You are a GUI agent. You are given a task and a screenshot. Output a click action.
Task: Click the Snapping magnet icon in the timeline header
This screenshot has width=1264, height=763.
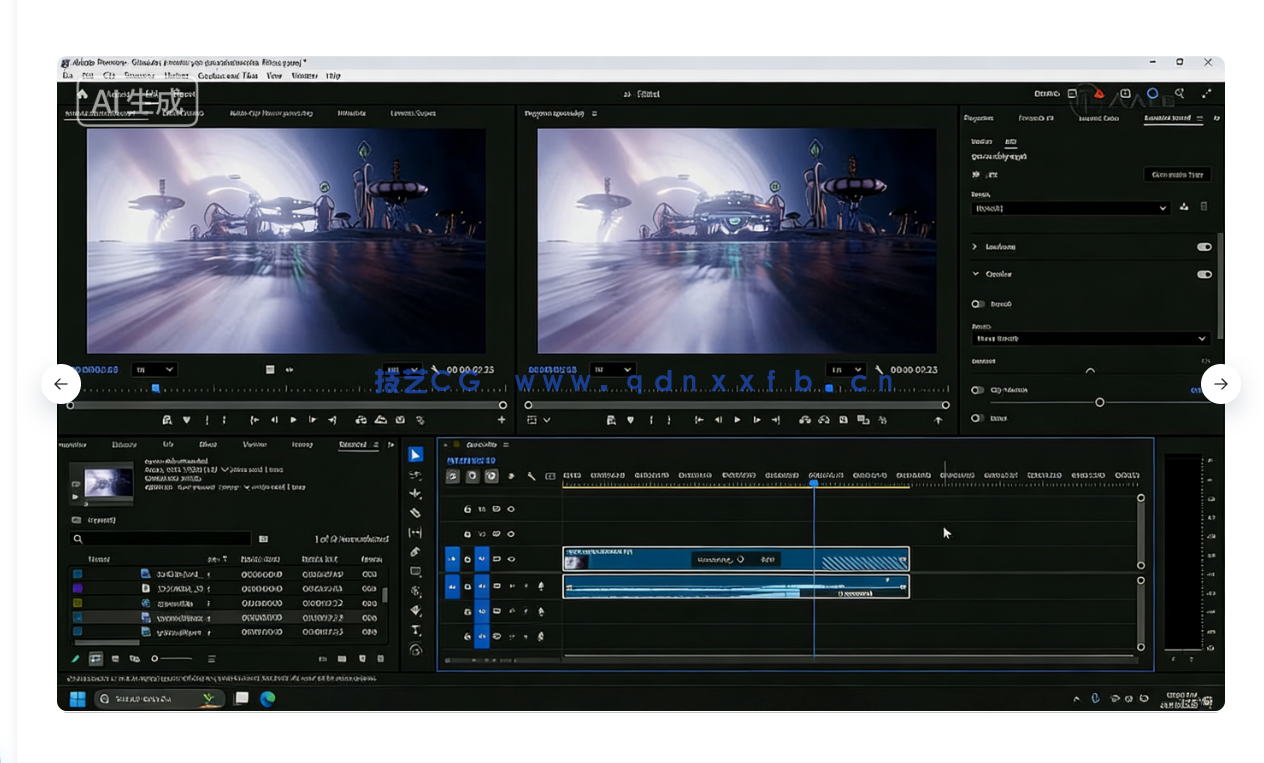coord(471,476)
